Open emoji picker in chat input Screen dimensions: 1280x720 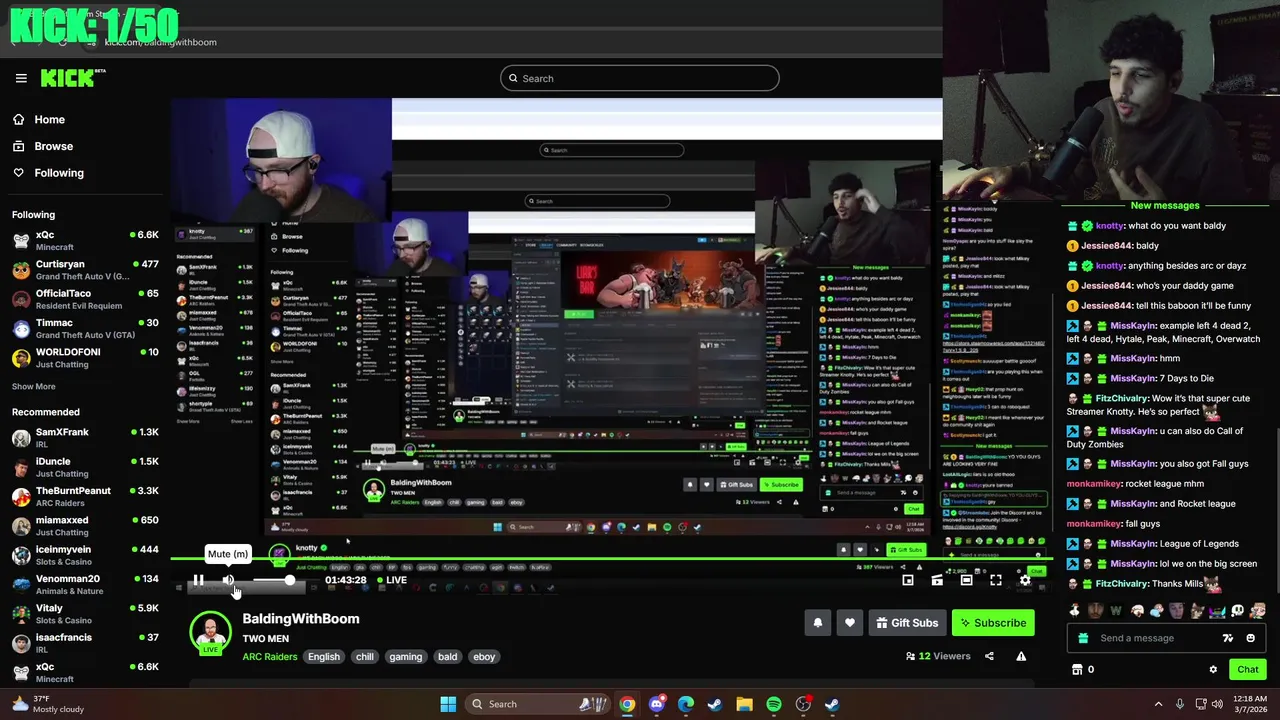click(1251, 638)
